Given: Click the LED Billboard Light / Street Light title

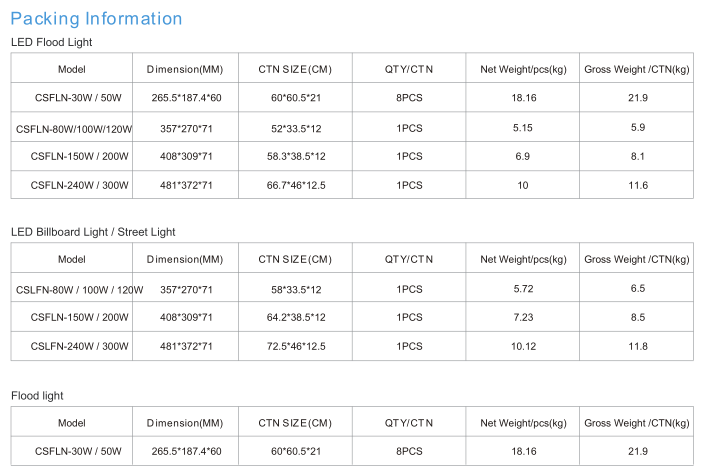Looking at the screenshot, I should tap(93, 232).
